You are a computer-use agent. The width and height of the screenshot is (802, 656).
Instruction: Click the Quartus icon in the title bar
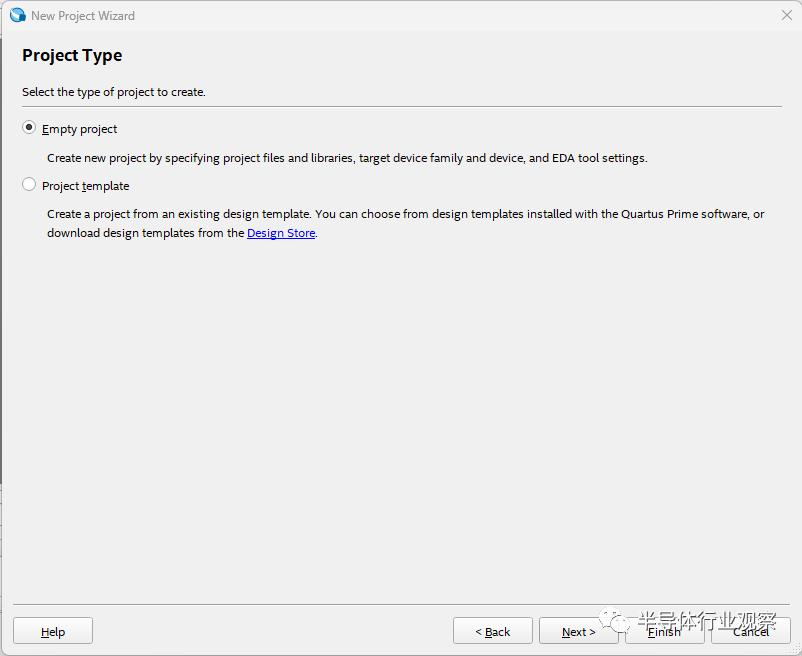17,15
